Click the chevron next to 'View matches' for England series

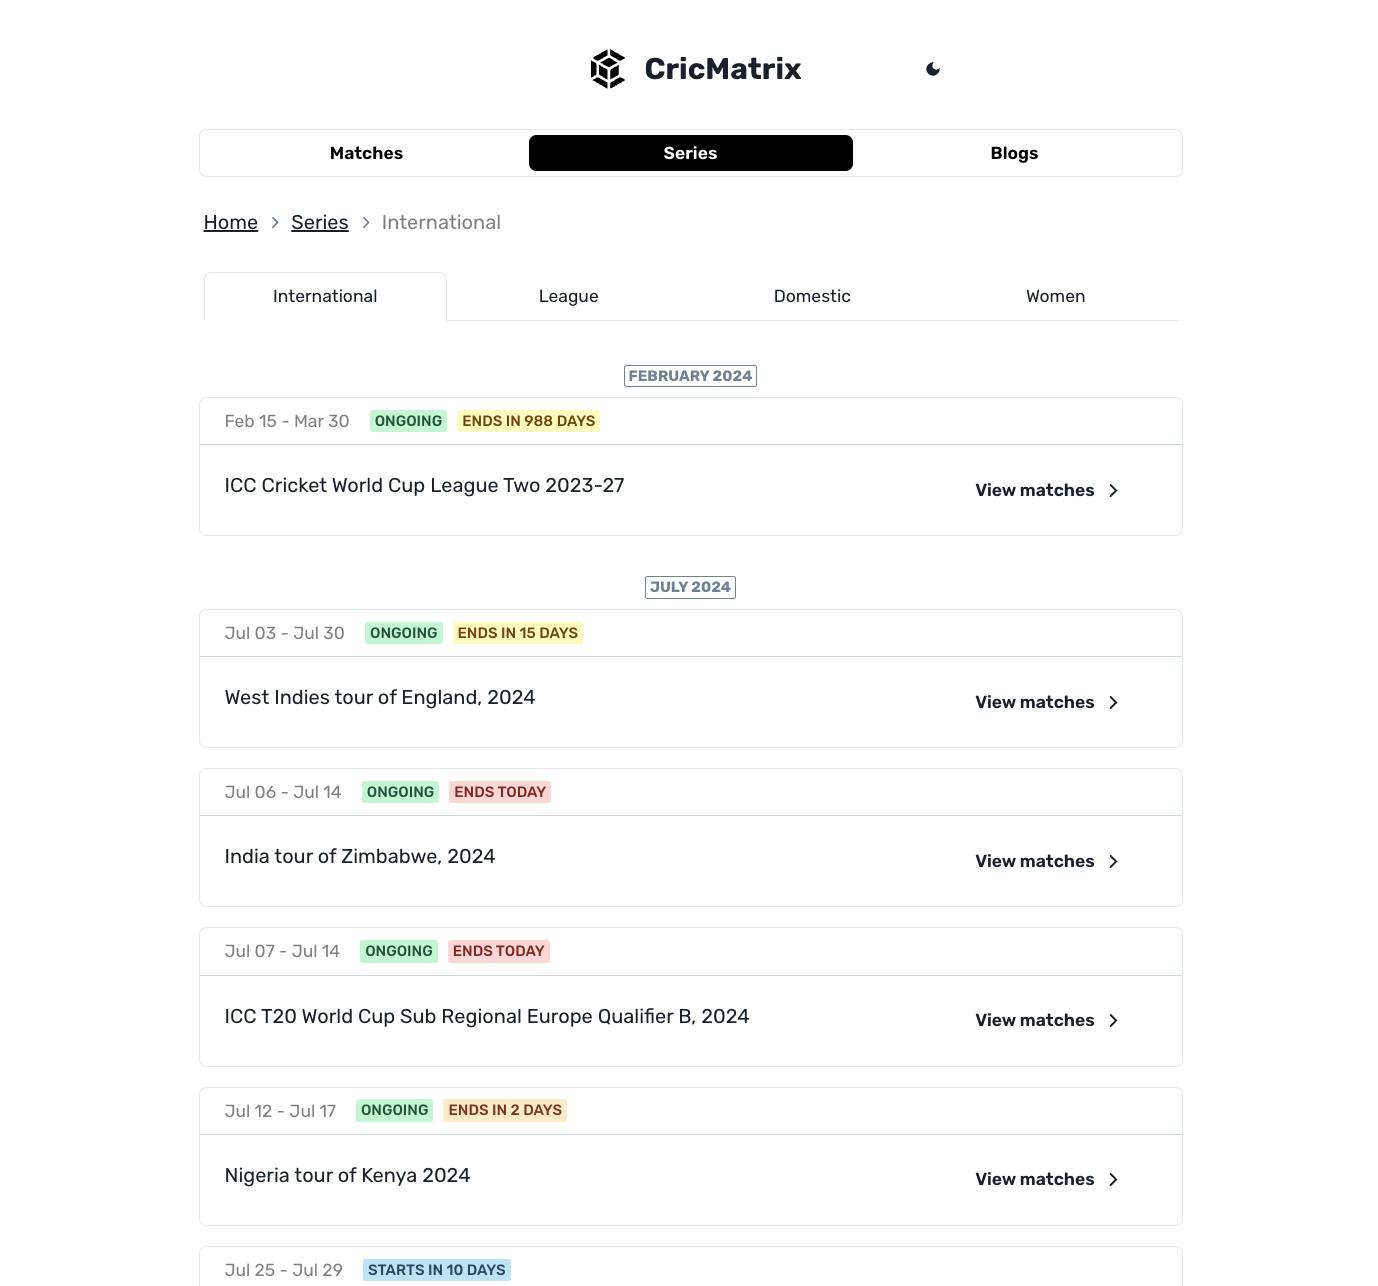tap(1113, 702)
